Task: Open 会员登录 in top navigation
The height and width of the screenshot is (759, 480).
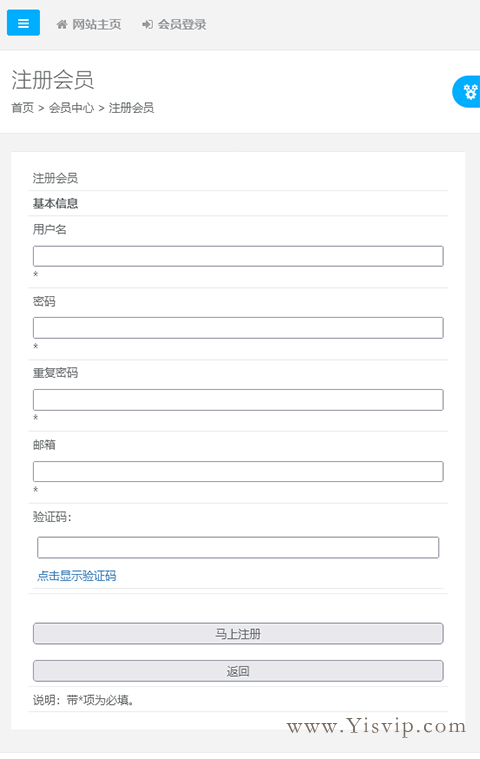Action: 182,24
